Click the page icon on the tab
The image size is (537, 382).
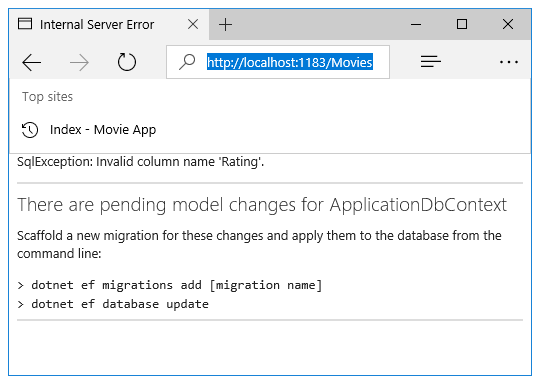25,24
